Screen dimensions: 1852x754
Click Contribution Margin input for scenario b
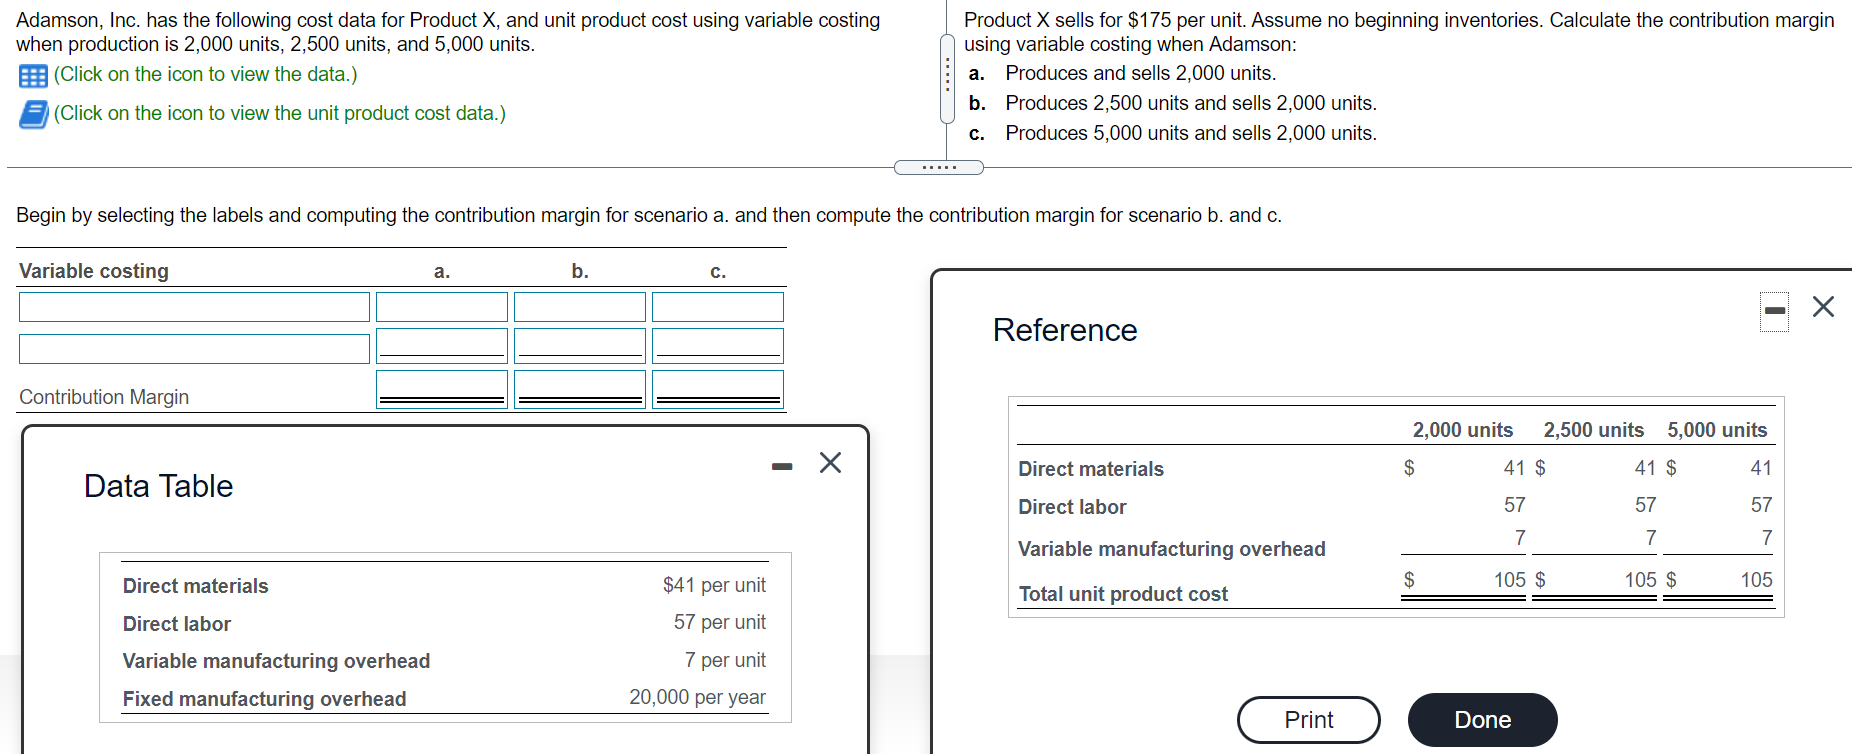(x=579, y=388)
